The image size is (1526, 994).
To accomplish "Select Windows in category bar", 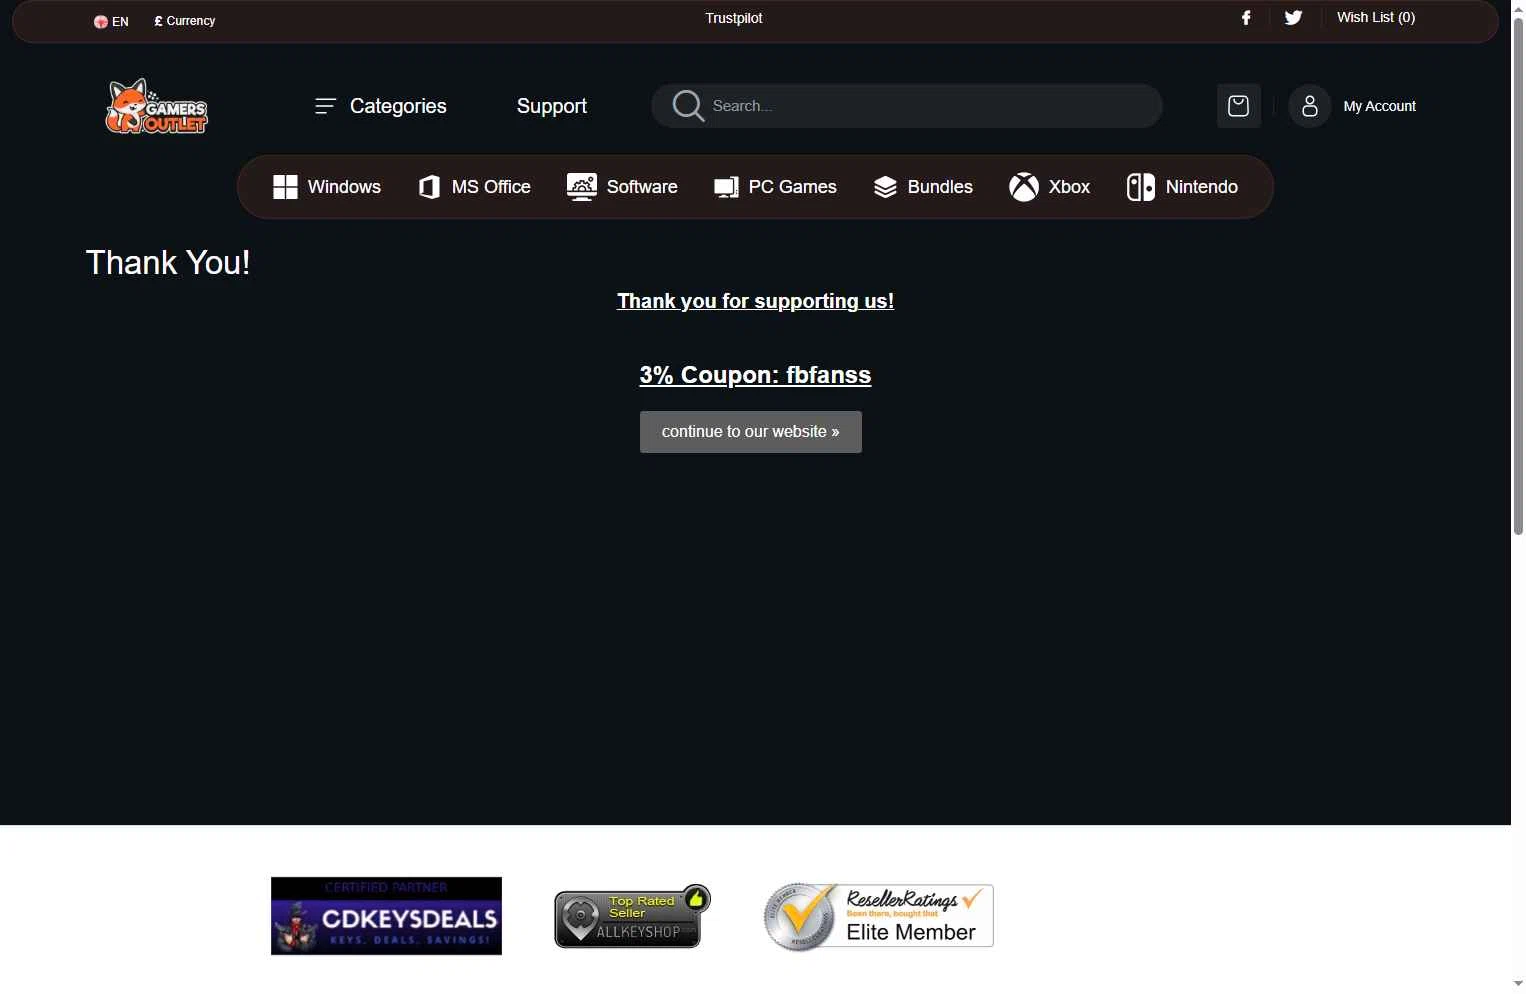I will click(327, 187).
